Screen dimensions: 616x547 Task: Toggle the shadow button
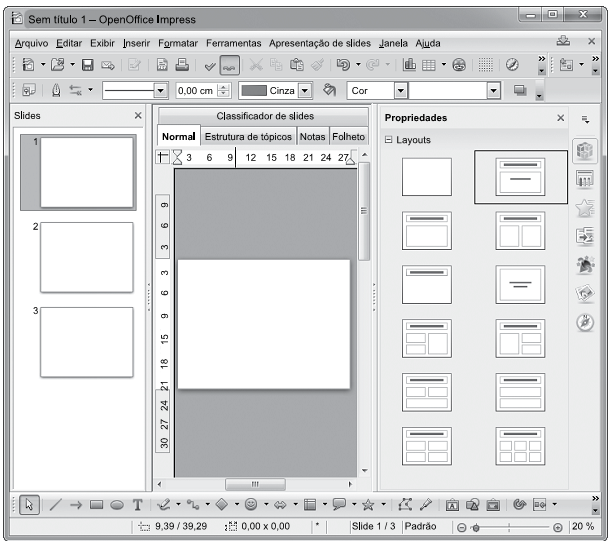click(519, 90)
